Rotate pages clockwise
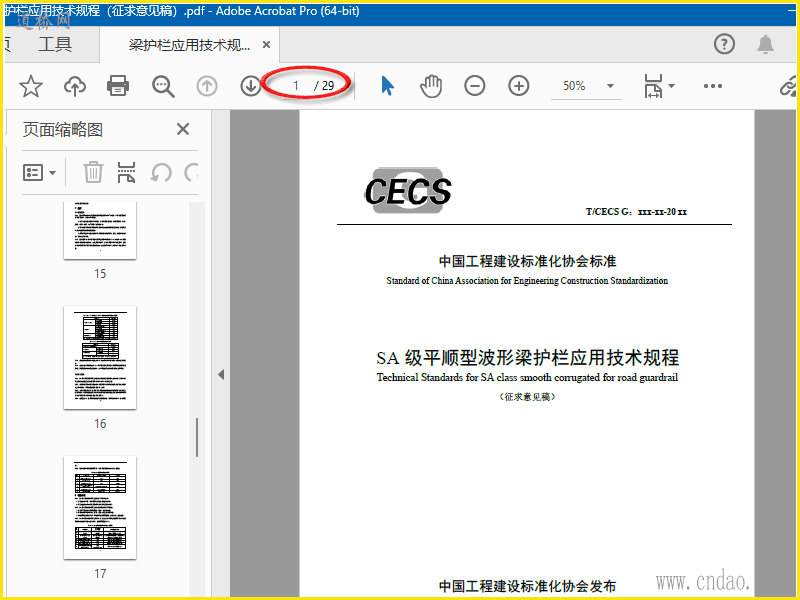800x600 pixels. click(x=191, y=172)
